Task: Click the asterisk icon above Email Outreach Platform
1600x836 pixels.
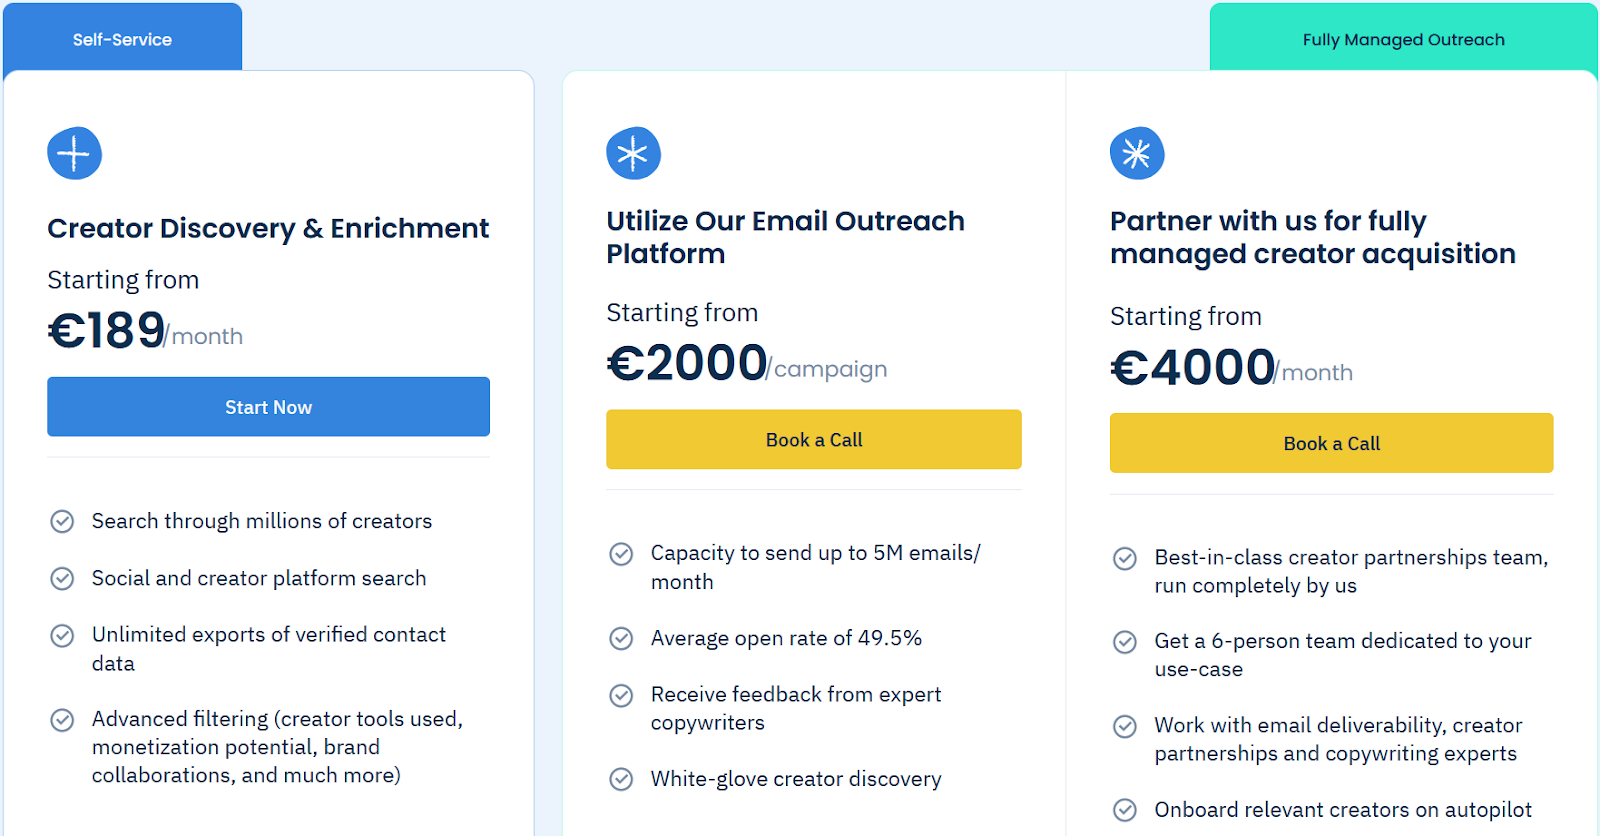Action: [x=633, y=153]
